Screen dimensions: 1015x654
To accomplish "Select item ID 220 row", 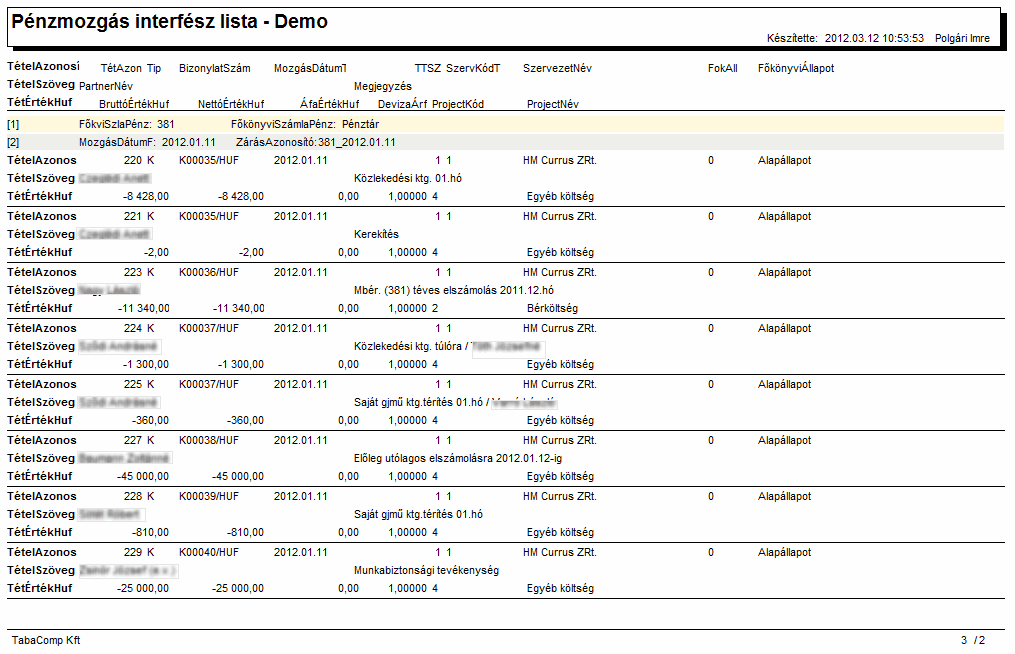I will click(506, 161).
